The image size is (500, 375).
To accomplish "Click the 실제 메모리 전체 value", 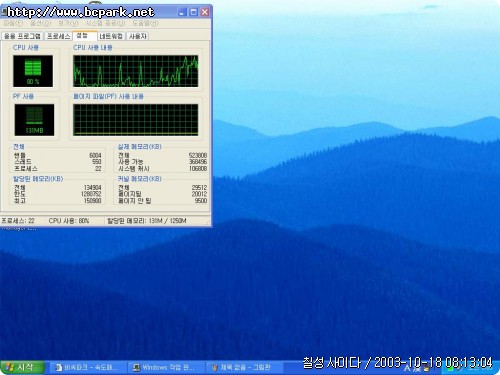I will pyautogui.click(x=198, y=155).
